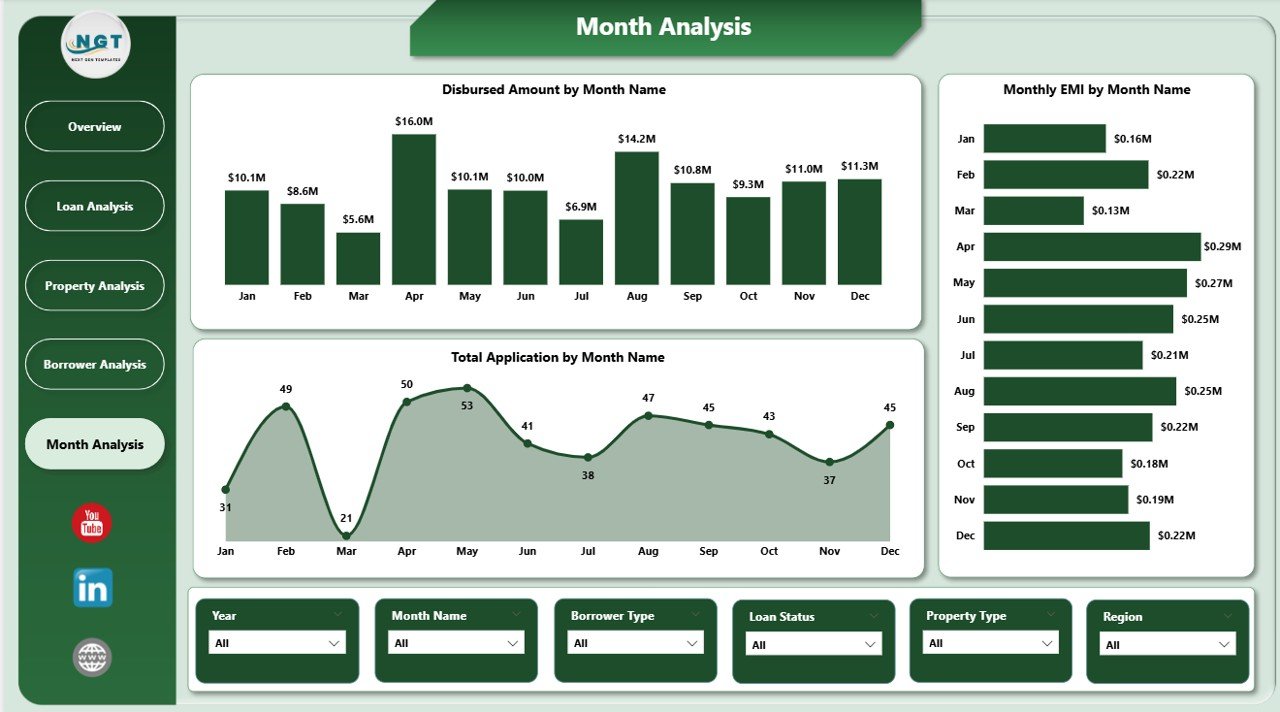Switch to Loan Analysis page
Screen dimensions: 1280x712
(x=94, y=206)
